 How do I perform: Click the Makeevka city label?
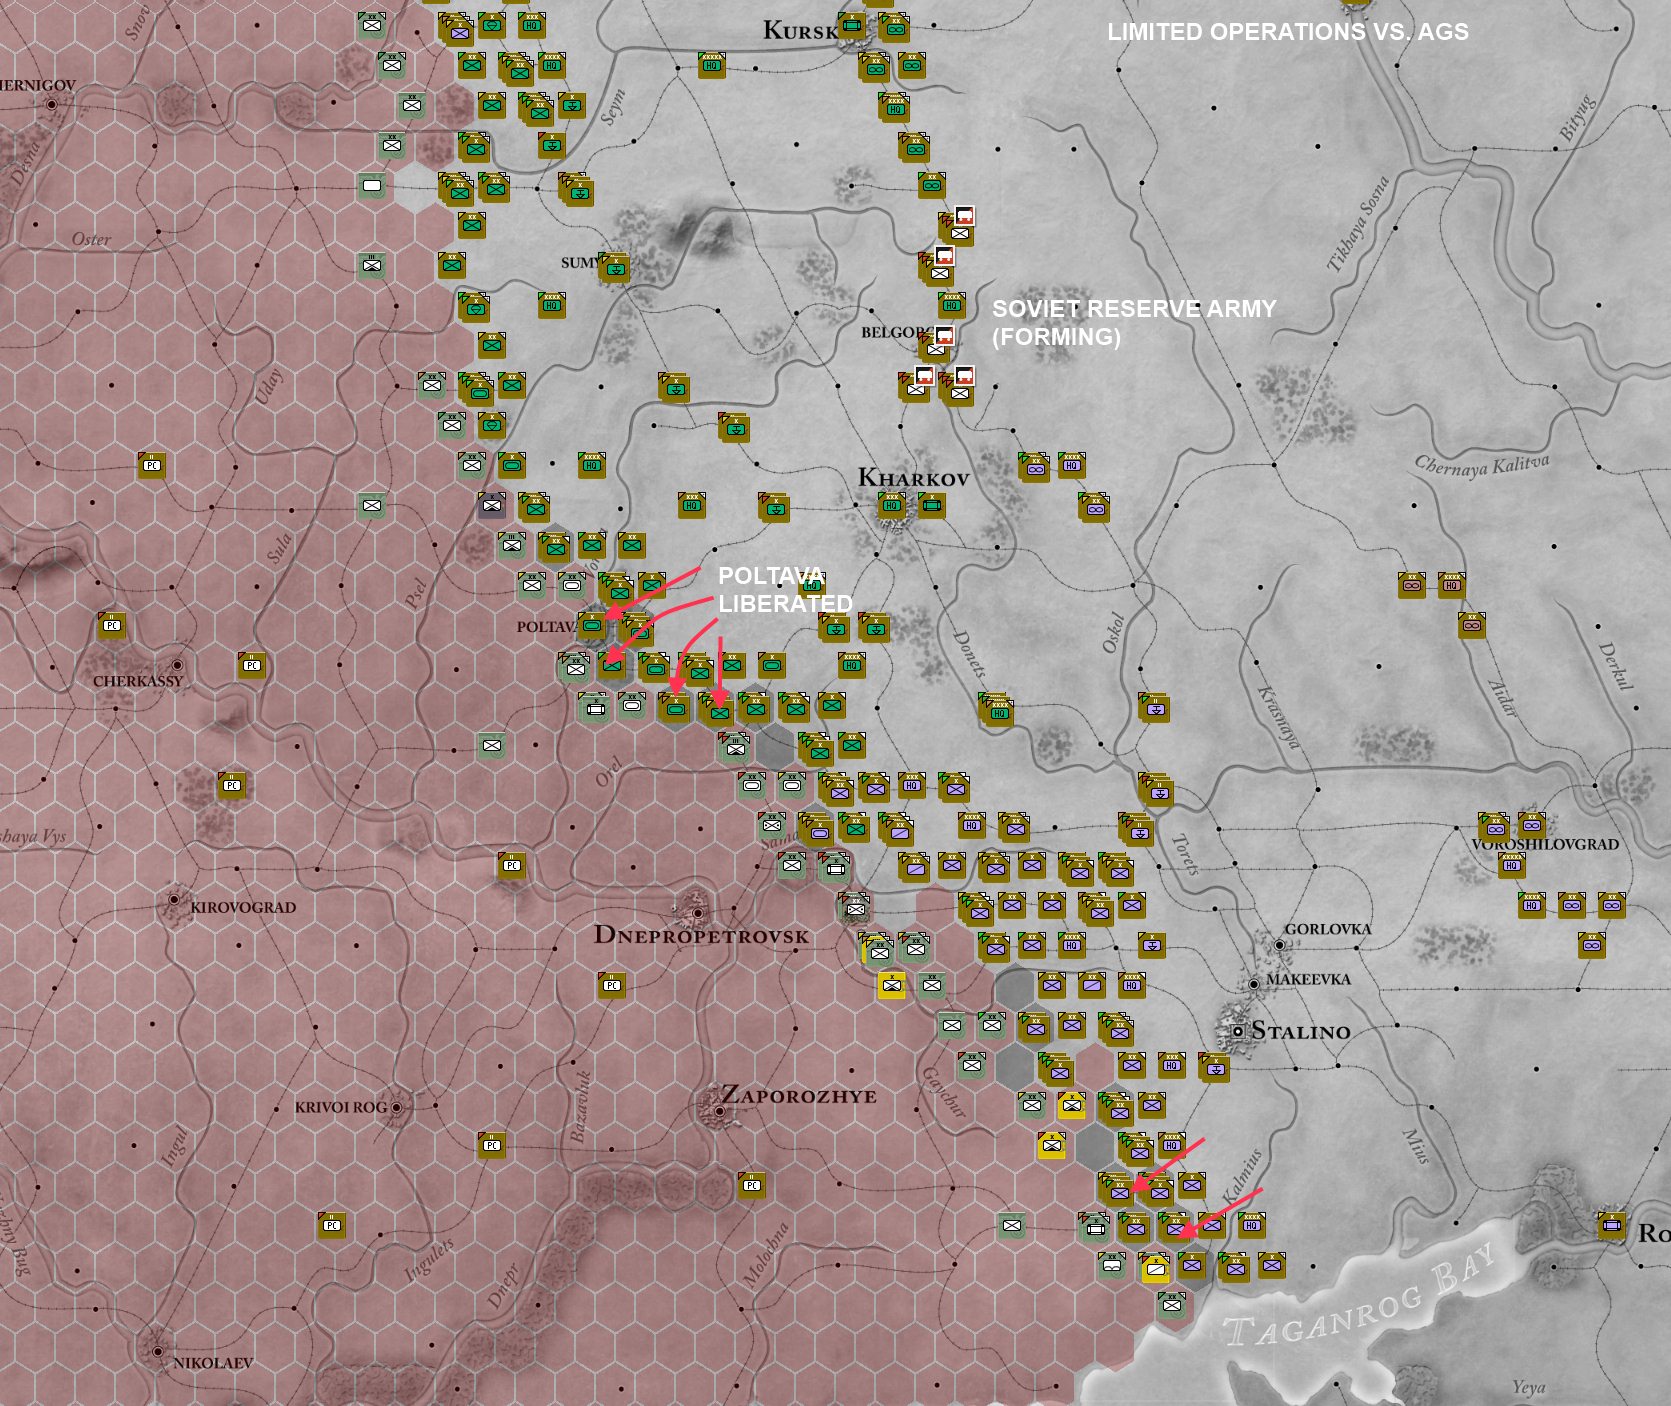pyautogui.click(x=1308, y=979)
